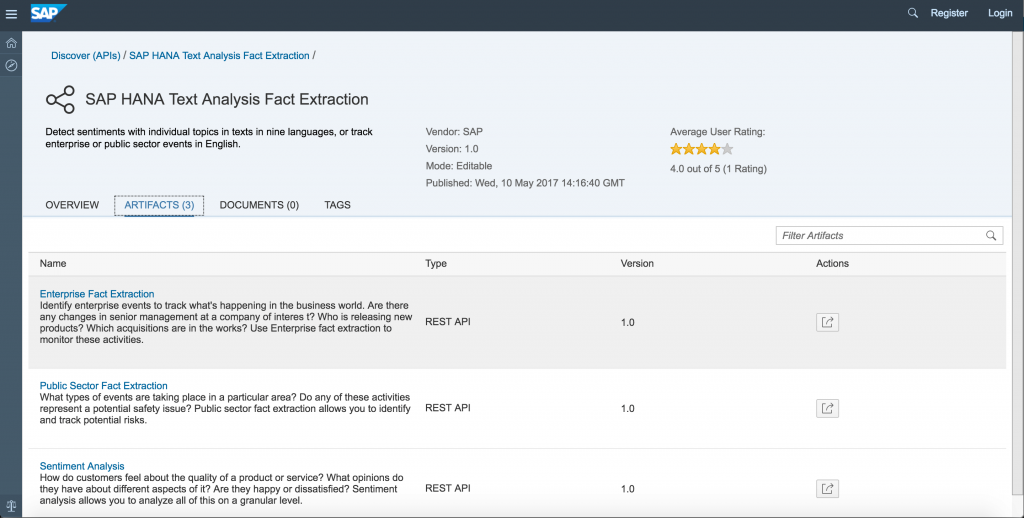Click the Version column header
The width and height of the screenshot is (1024, 518).
coord(637,263)
